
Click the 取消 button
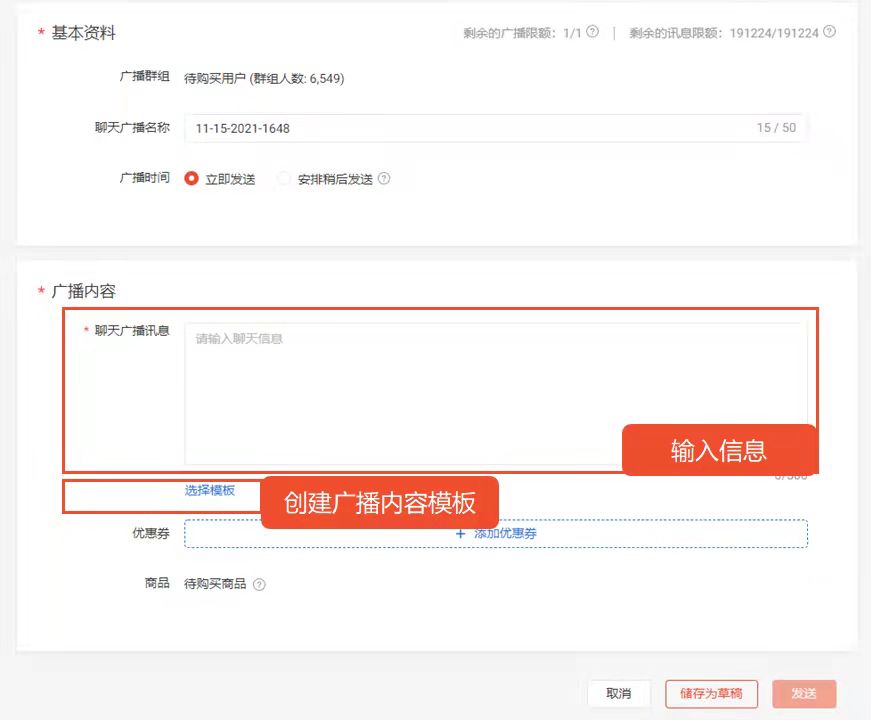[x=618, y=694]
